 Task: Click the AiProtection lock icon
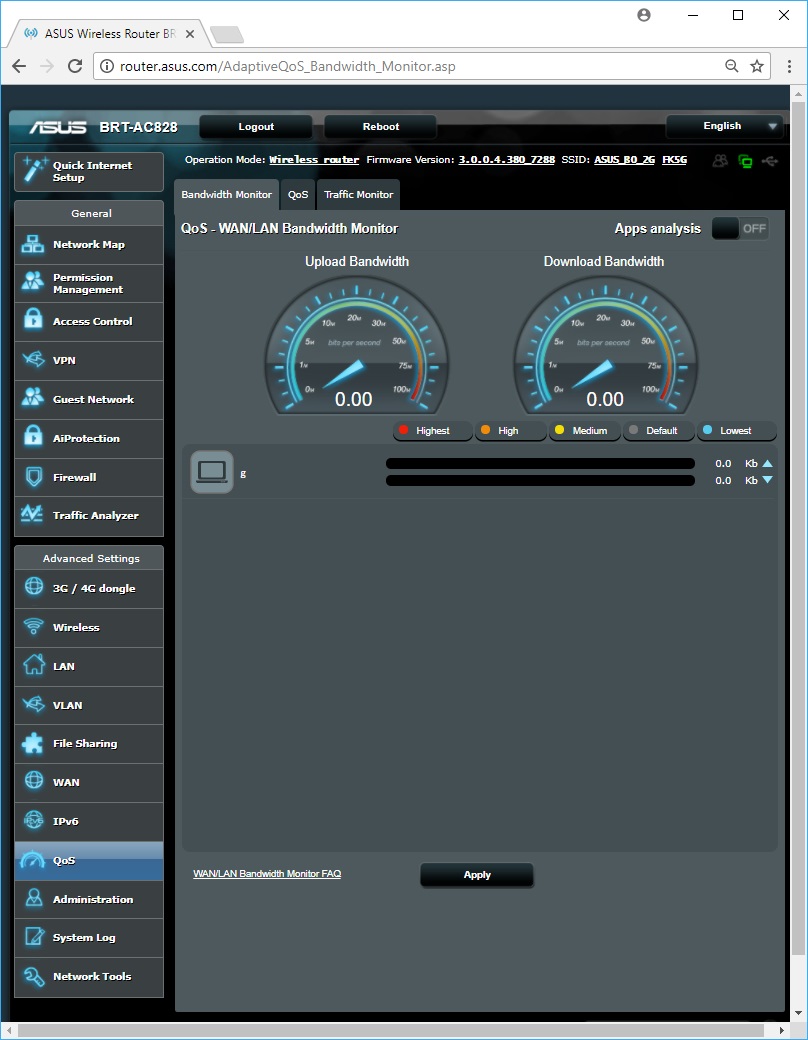point(34,438)
